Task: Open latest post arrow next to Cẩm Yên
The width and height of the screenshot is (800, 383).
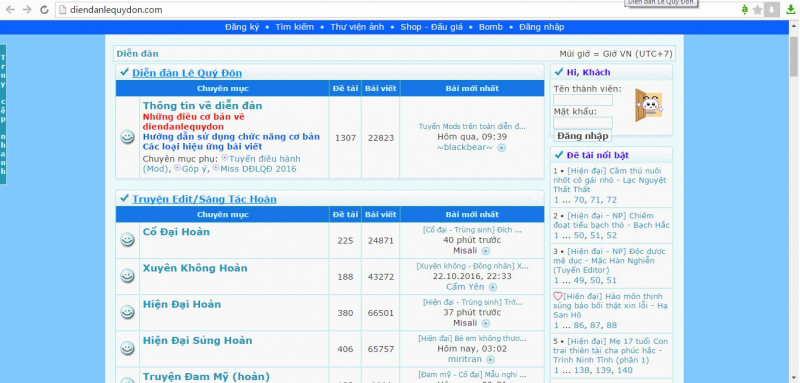Action: pos(492,287)
